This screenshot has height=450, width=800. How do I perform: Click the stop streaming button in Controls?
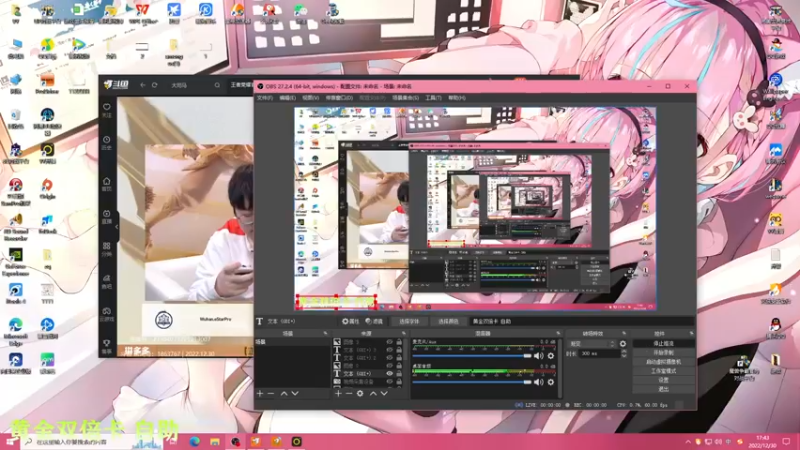click(663, 343)
